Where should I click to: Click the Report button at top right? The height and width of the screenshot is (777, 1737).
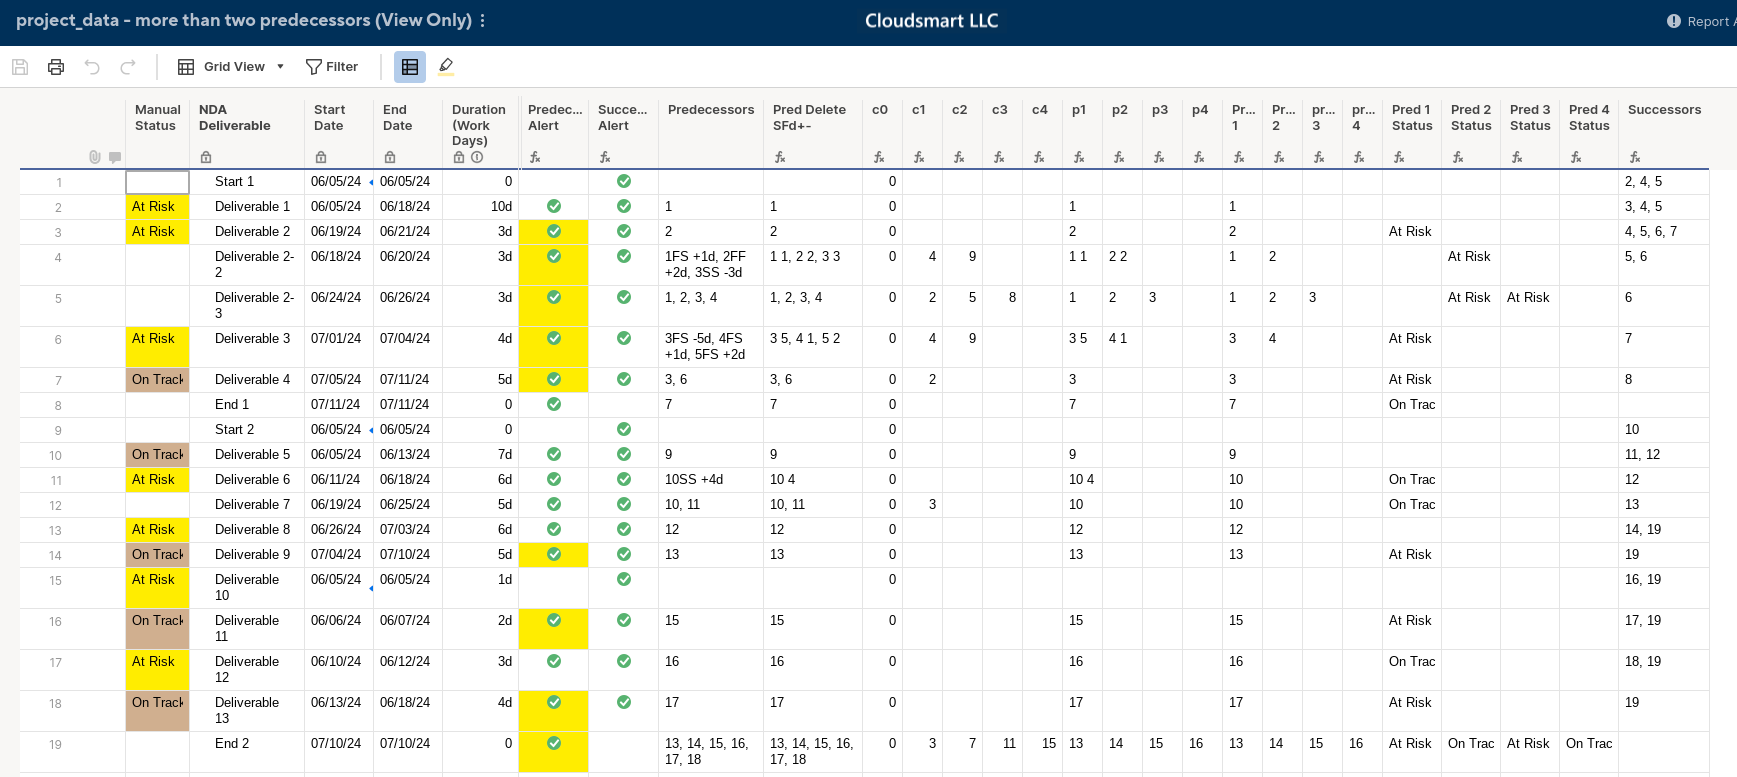1700,21
